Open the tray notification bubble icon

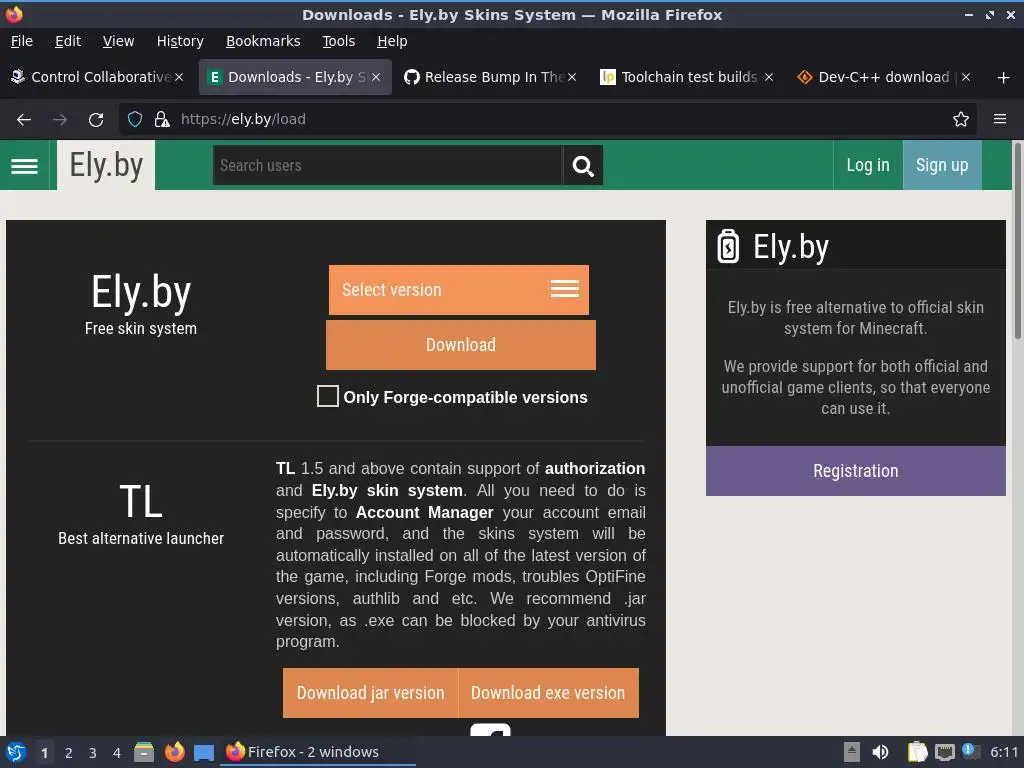(x=970, y=751)
